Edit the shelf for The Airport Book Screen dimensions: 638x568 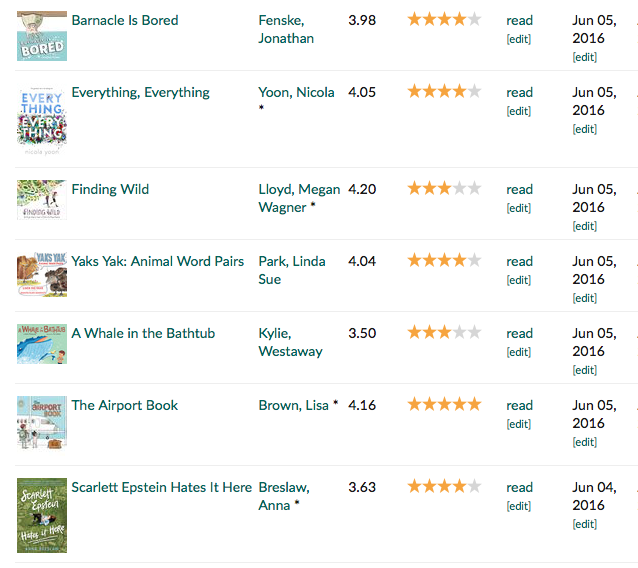(x=518, y=424)
